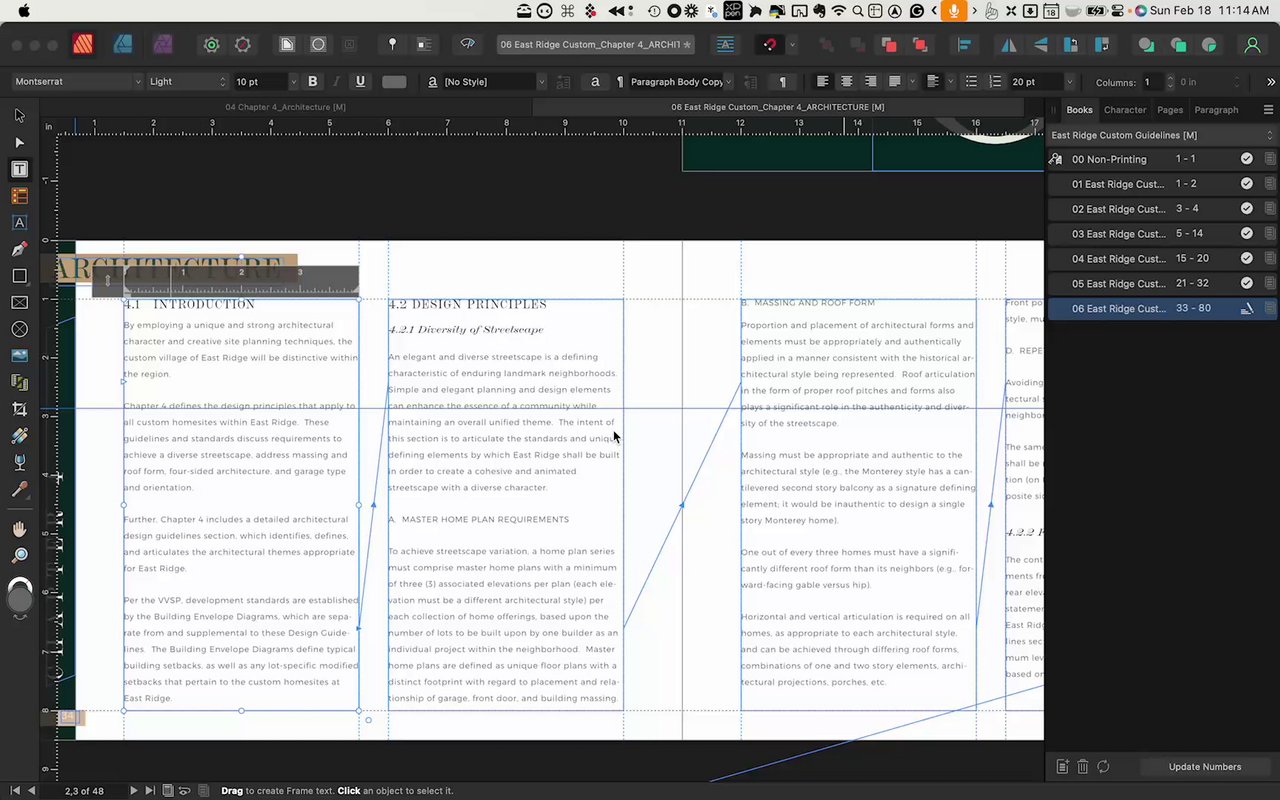Toggle Underline text formatting
The image size is (1280, 800).
[x=360, y=82]
